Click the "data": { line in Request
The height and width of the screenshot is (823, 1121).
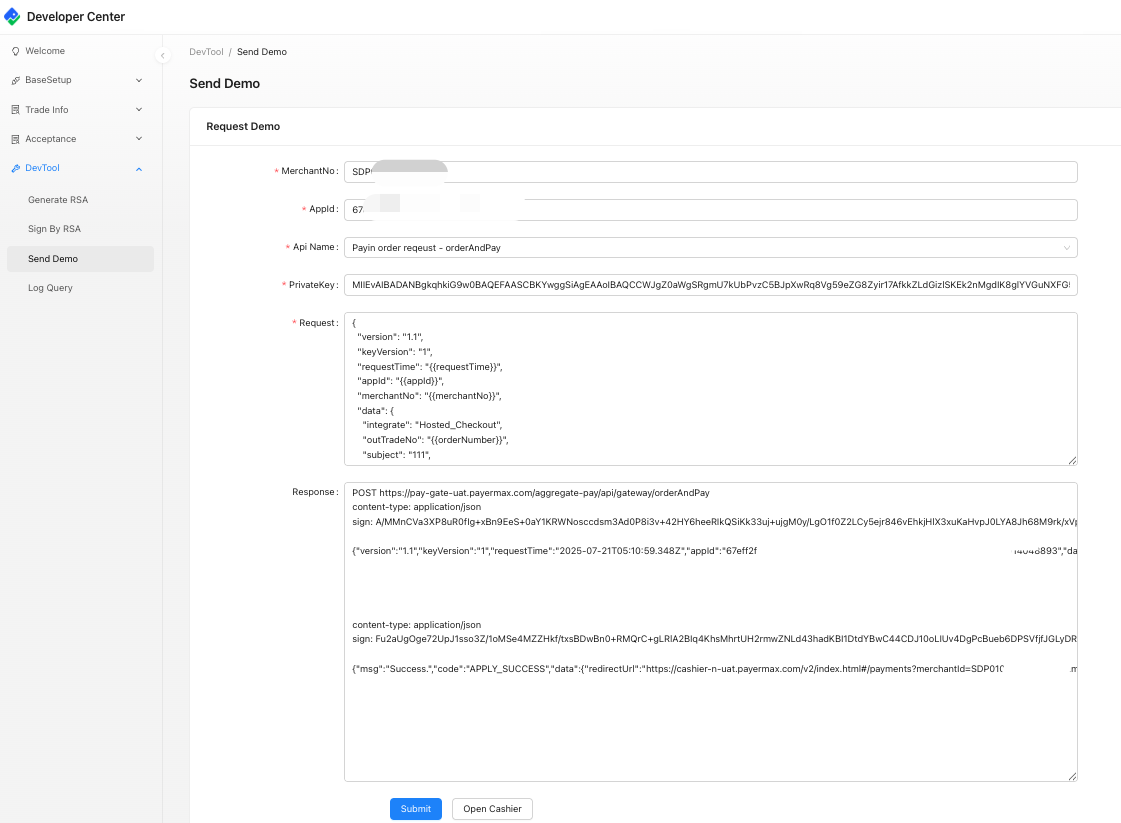point(375,410)
